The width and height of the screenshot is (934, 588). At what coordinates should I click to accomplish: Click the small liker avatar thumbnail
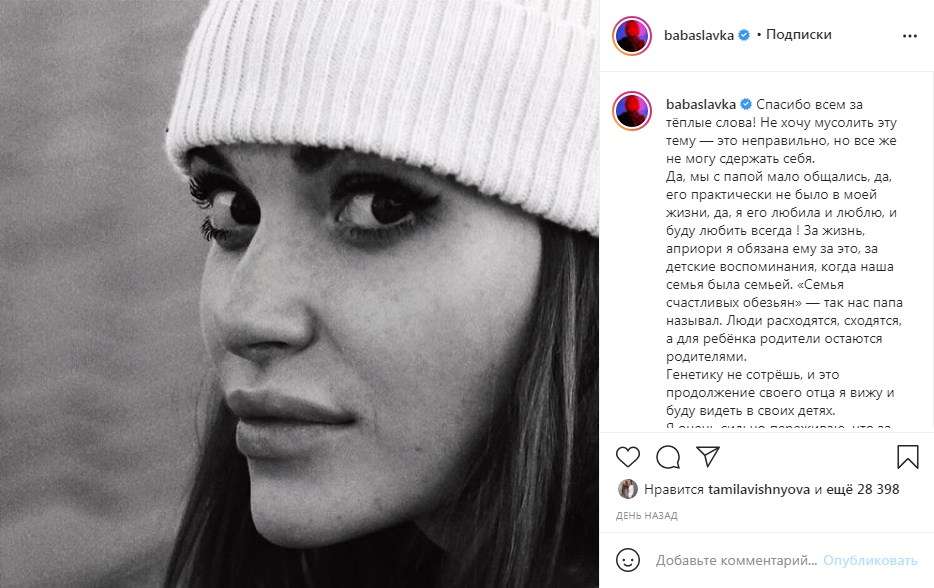[627, 489]
